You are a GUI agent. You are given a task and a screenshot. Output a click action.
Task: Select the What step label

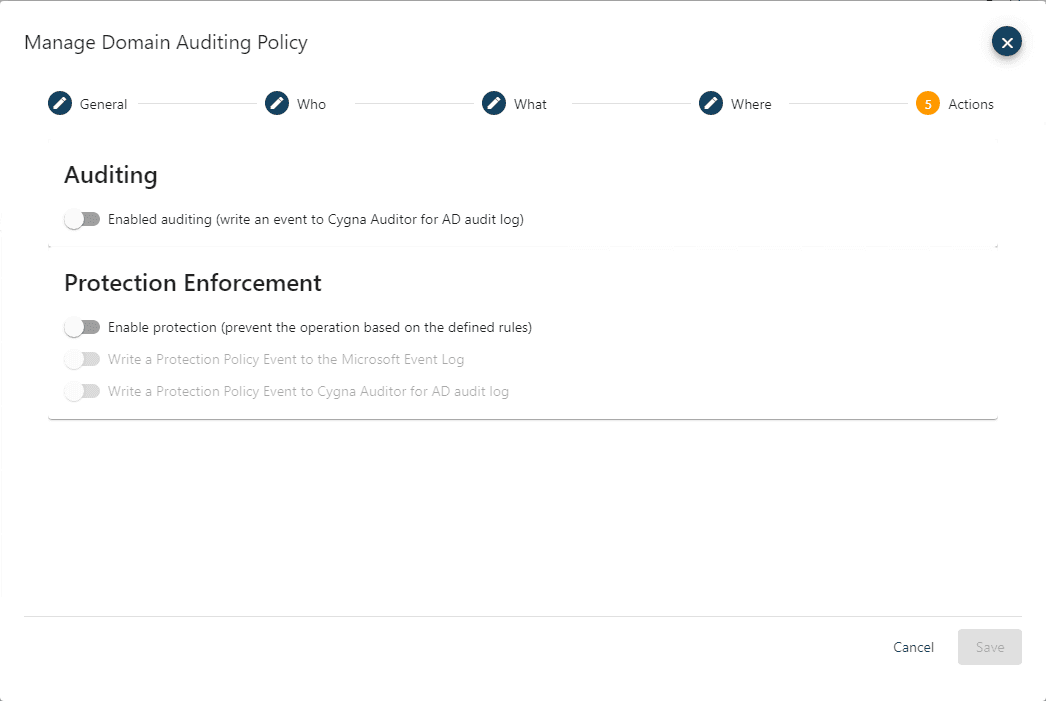point(530,103)
